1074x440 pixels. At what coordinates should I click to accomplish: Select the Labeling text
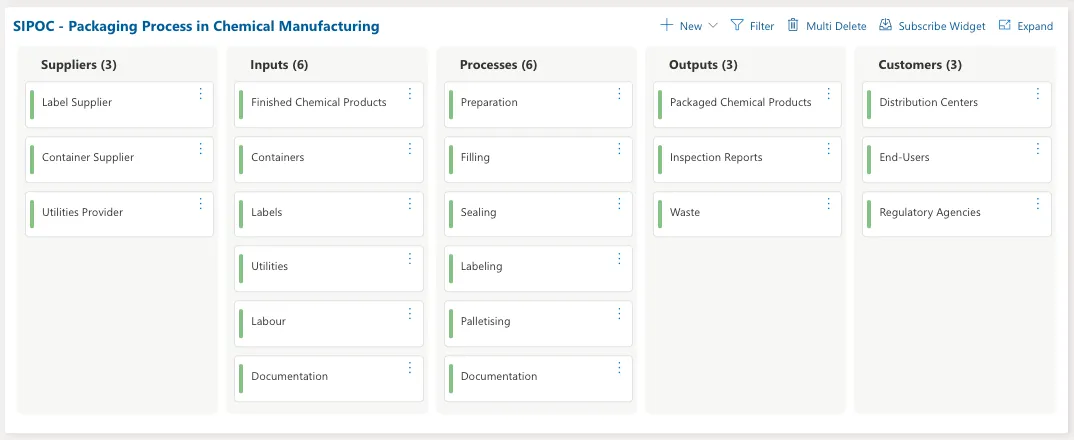point(481,267)
